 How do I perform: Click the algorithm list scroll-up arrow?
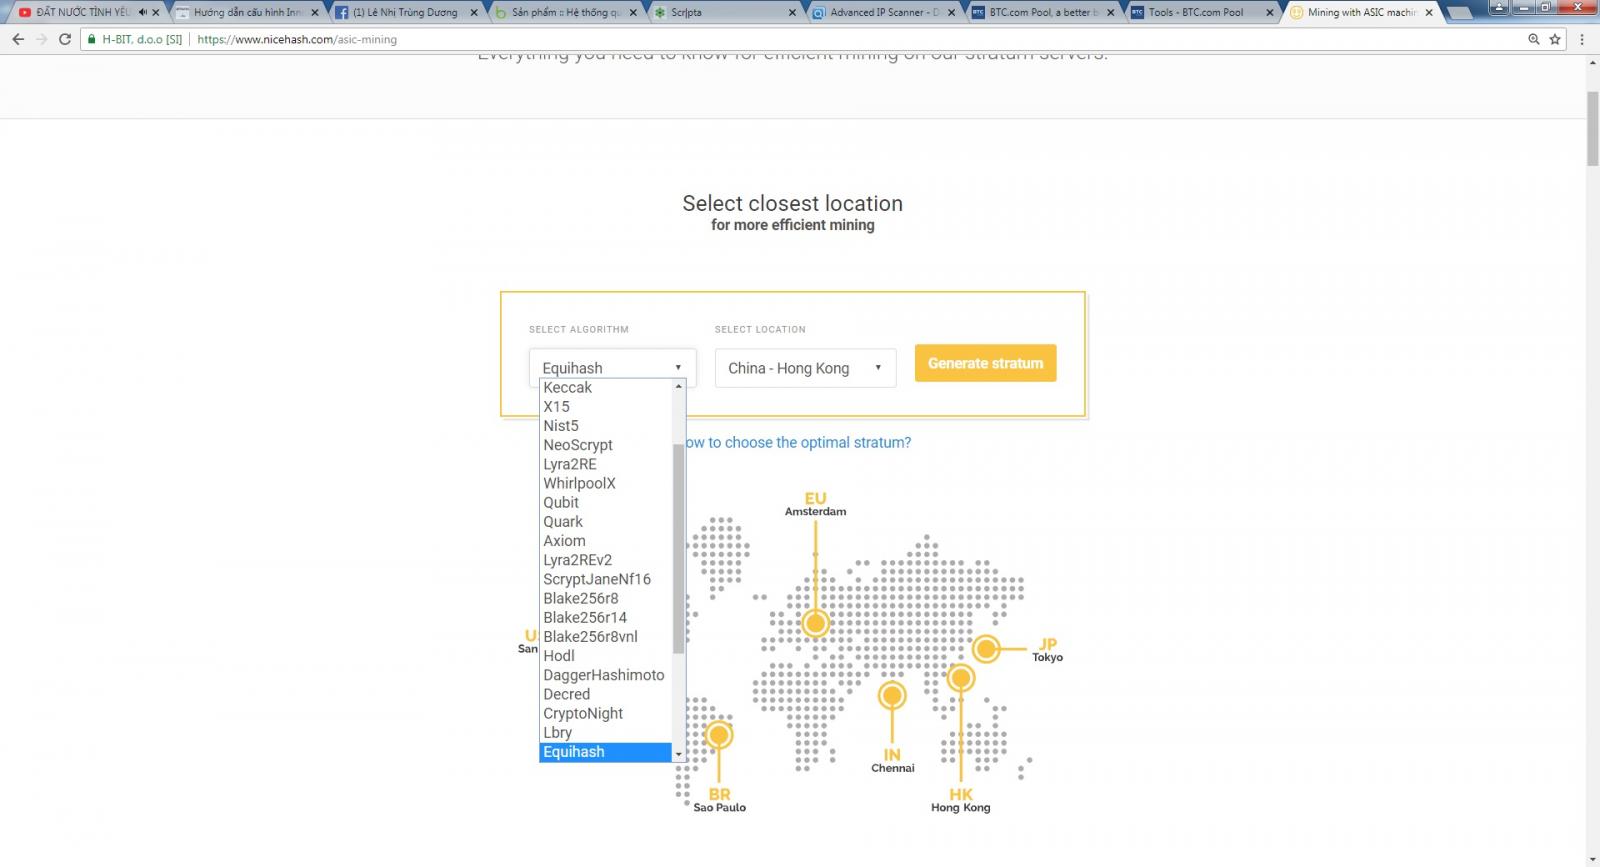[679, 386]
